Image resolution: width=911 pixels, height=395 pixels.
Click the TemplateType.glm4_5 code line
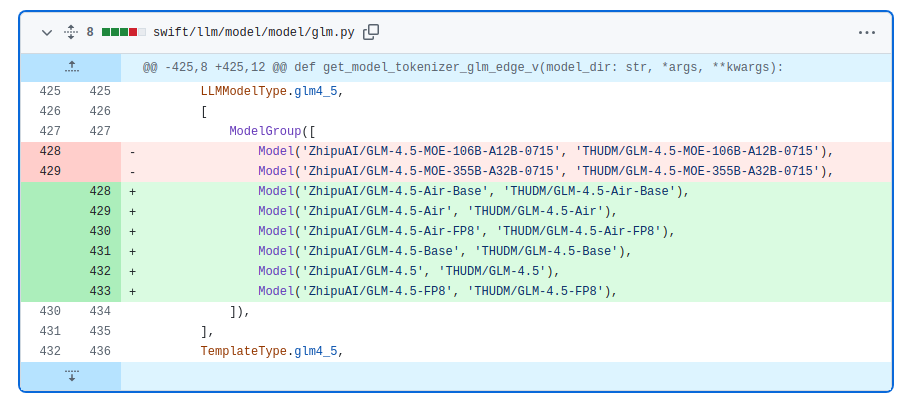click(506, 351)
